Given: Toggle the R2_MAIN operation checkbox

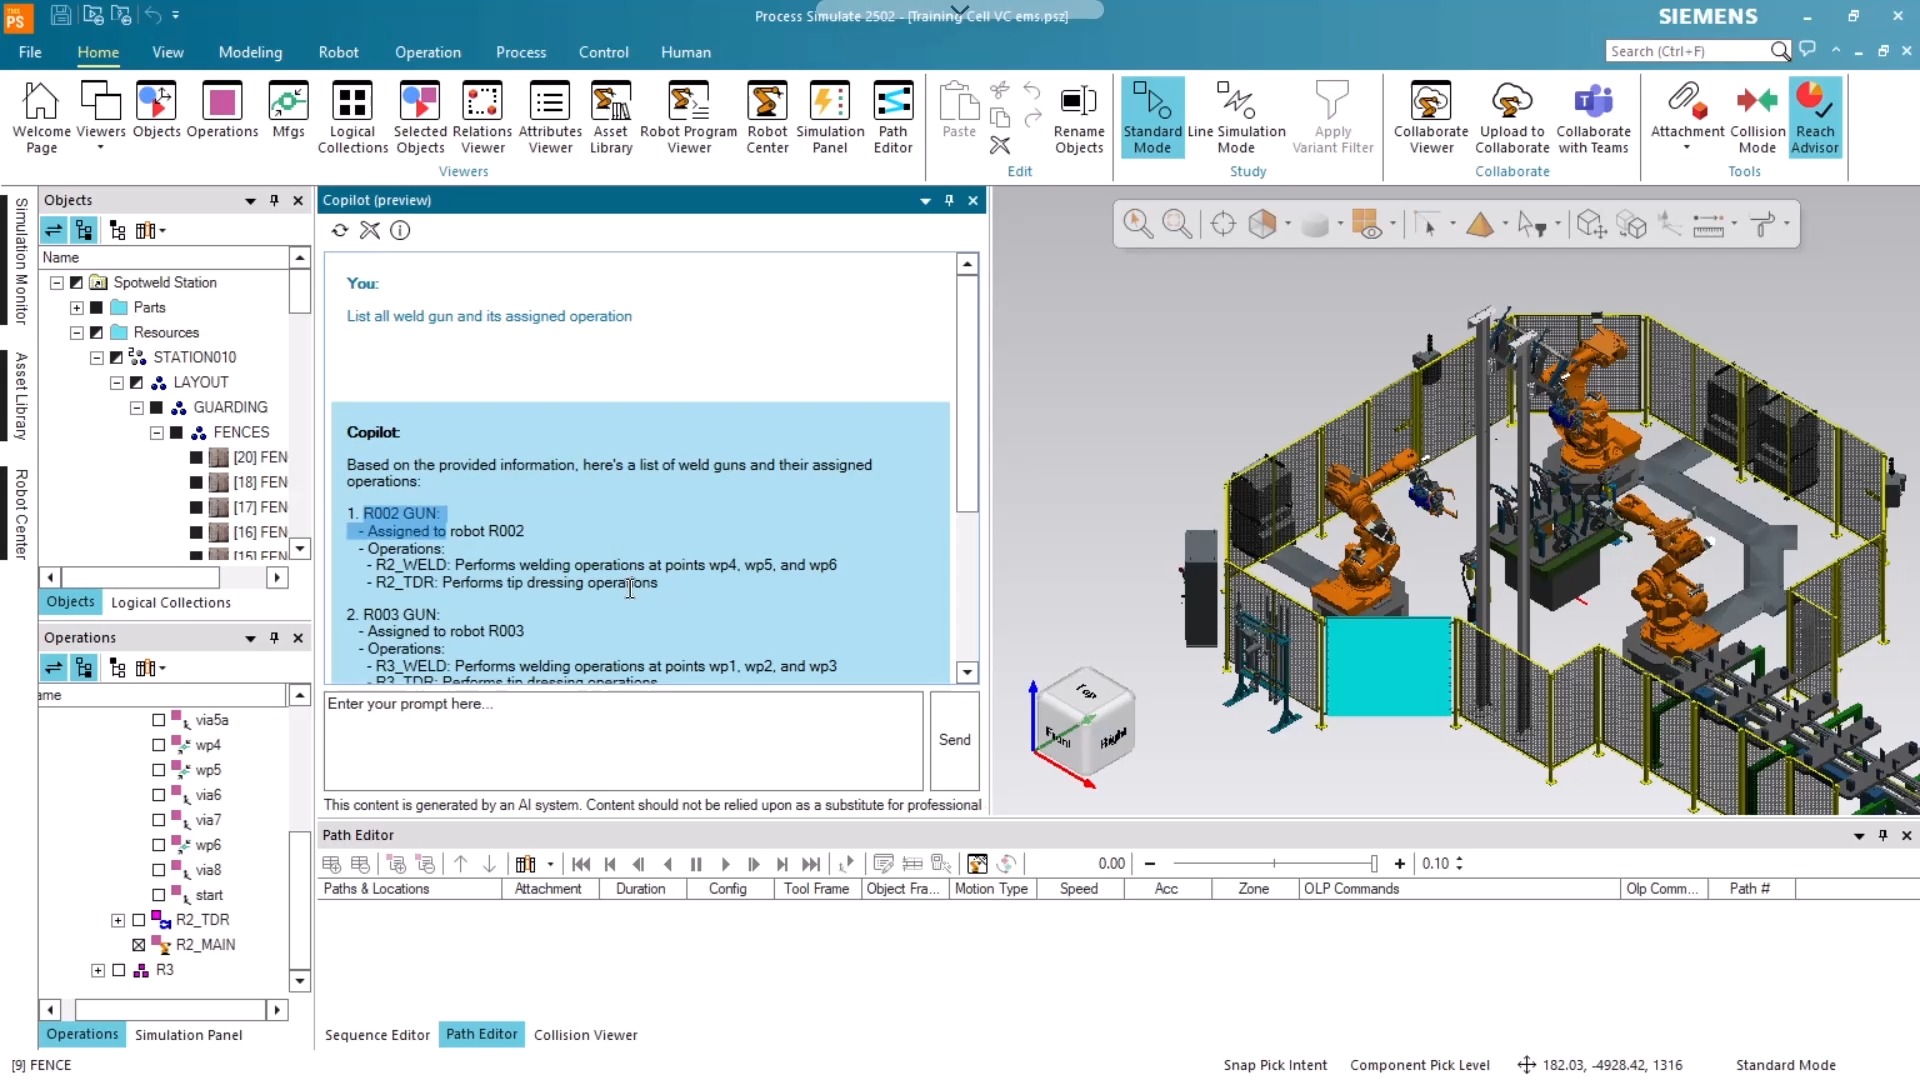Looking at the screenshot, I should point(139,945).
